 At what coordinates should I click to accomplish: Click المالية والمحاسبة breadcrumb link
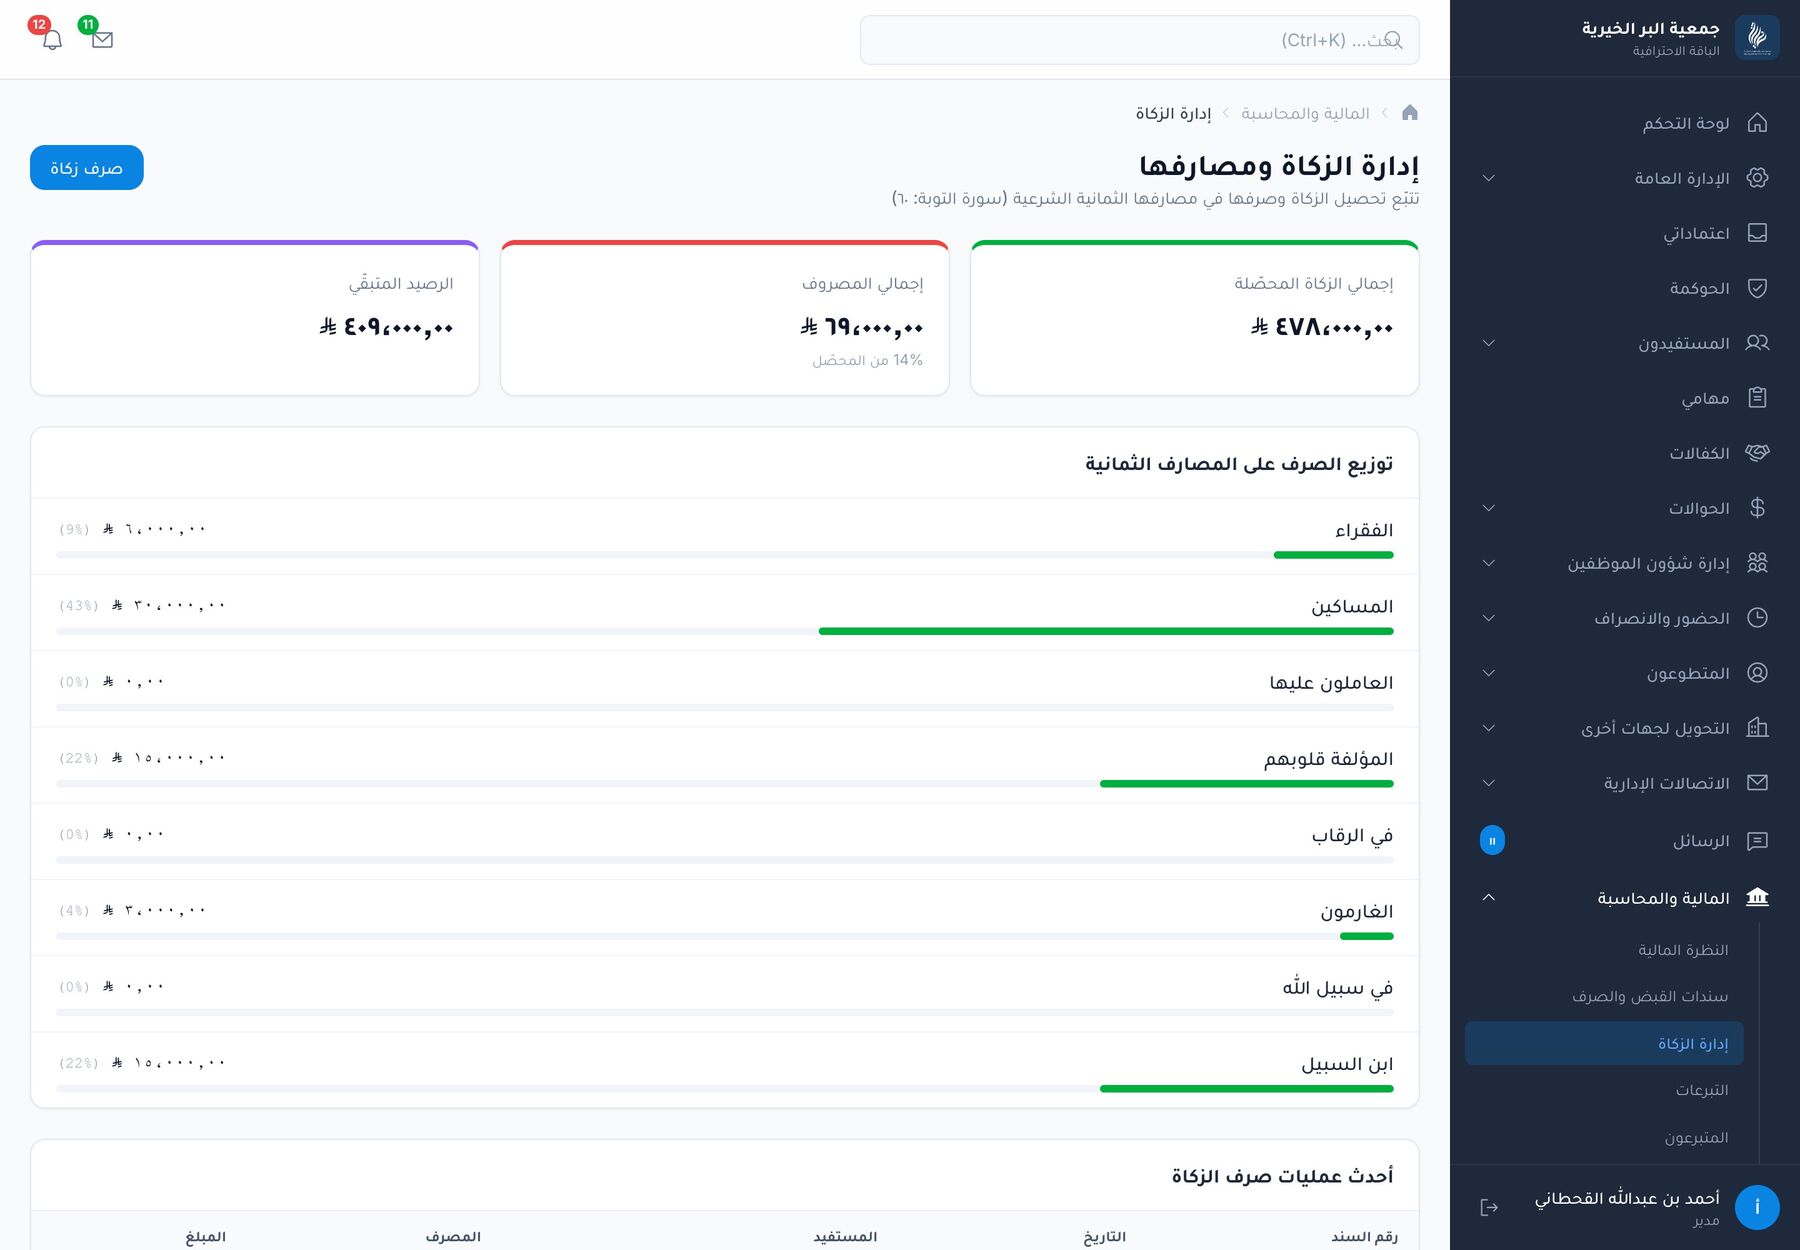(x=1305, y=113)
